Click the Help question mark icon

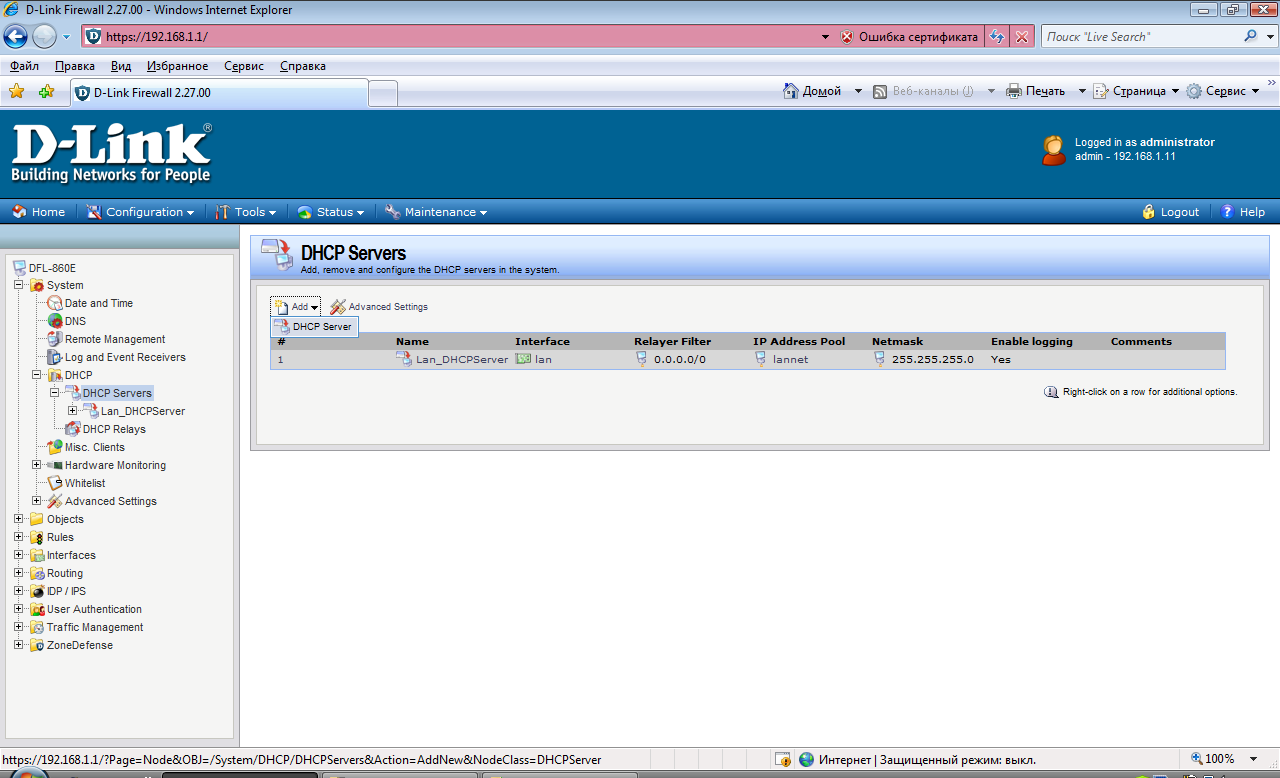(1228, 212)
